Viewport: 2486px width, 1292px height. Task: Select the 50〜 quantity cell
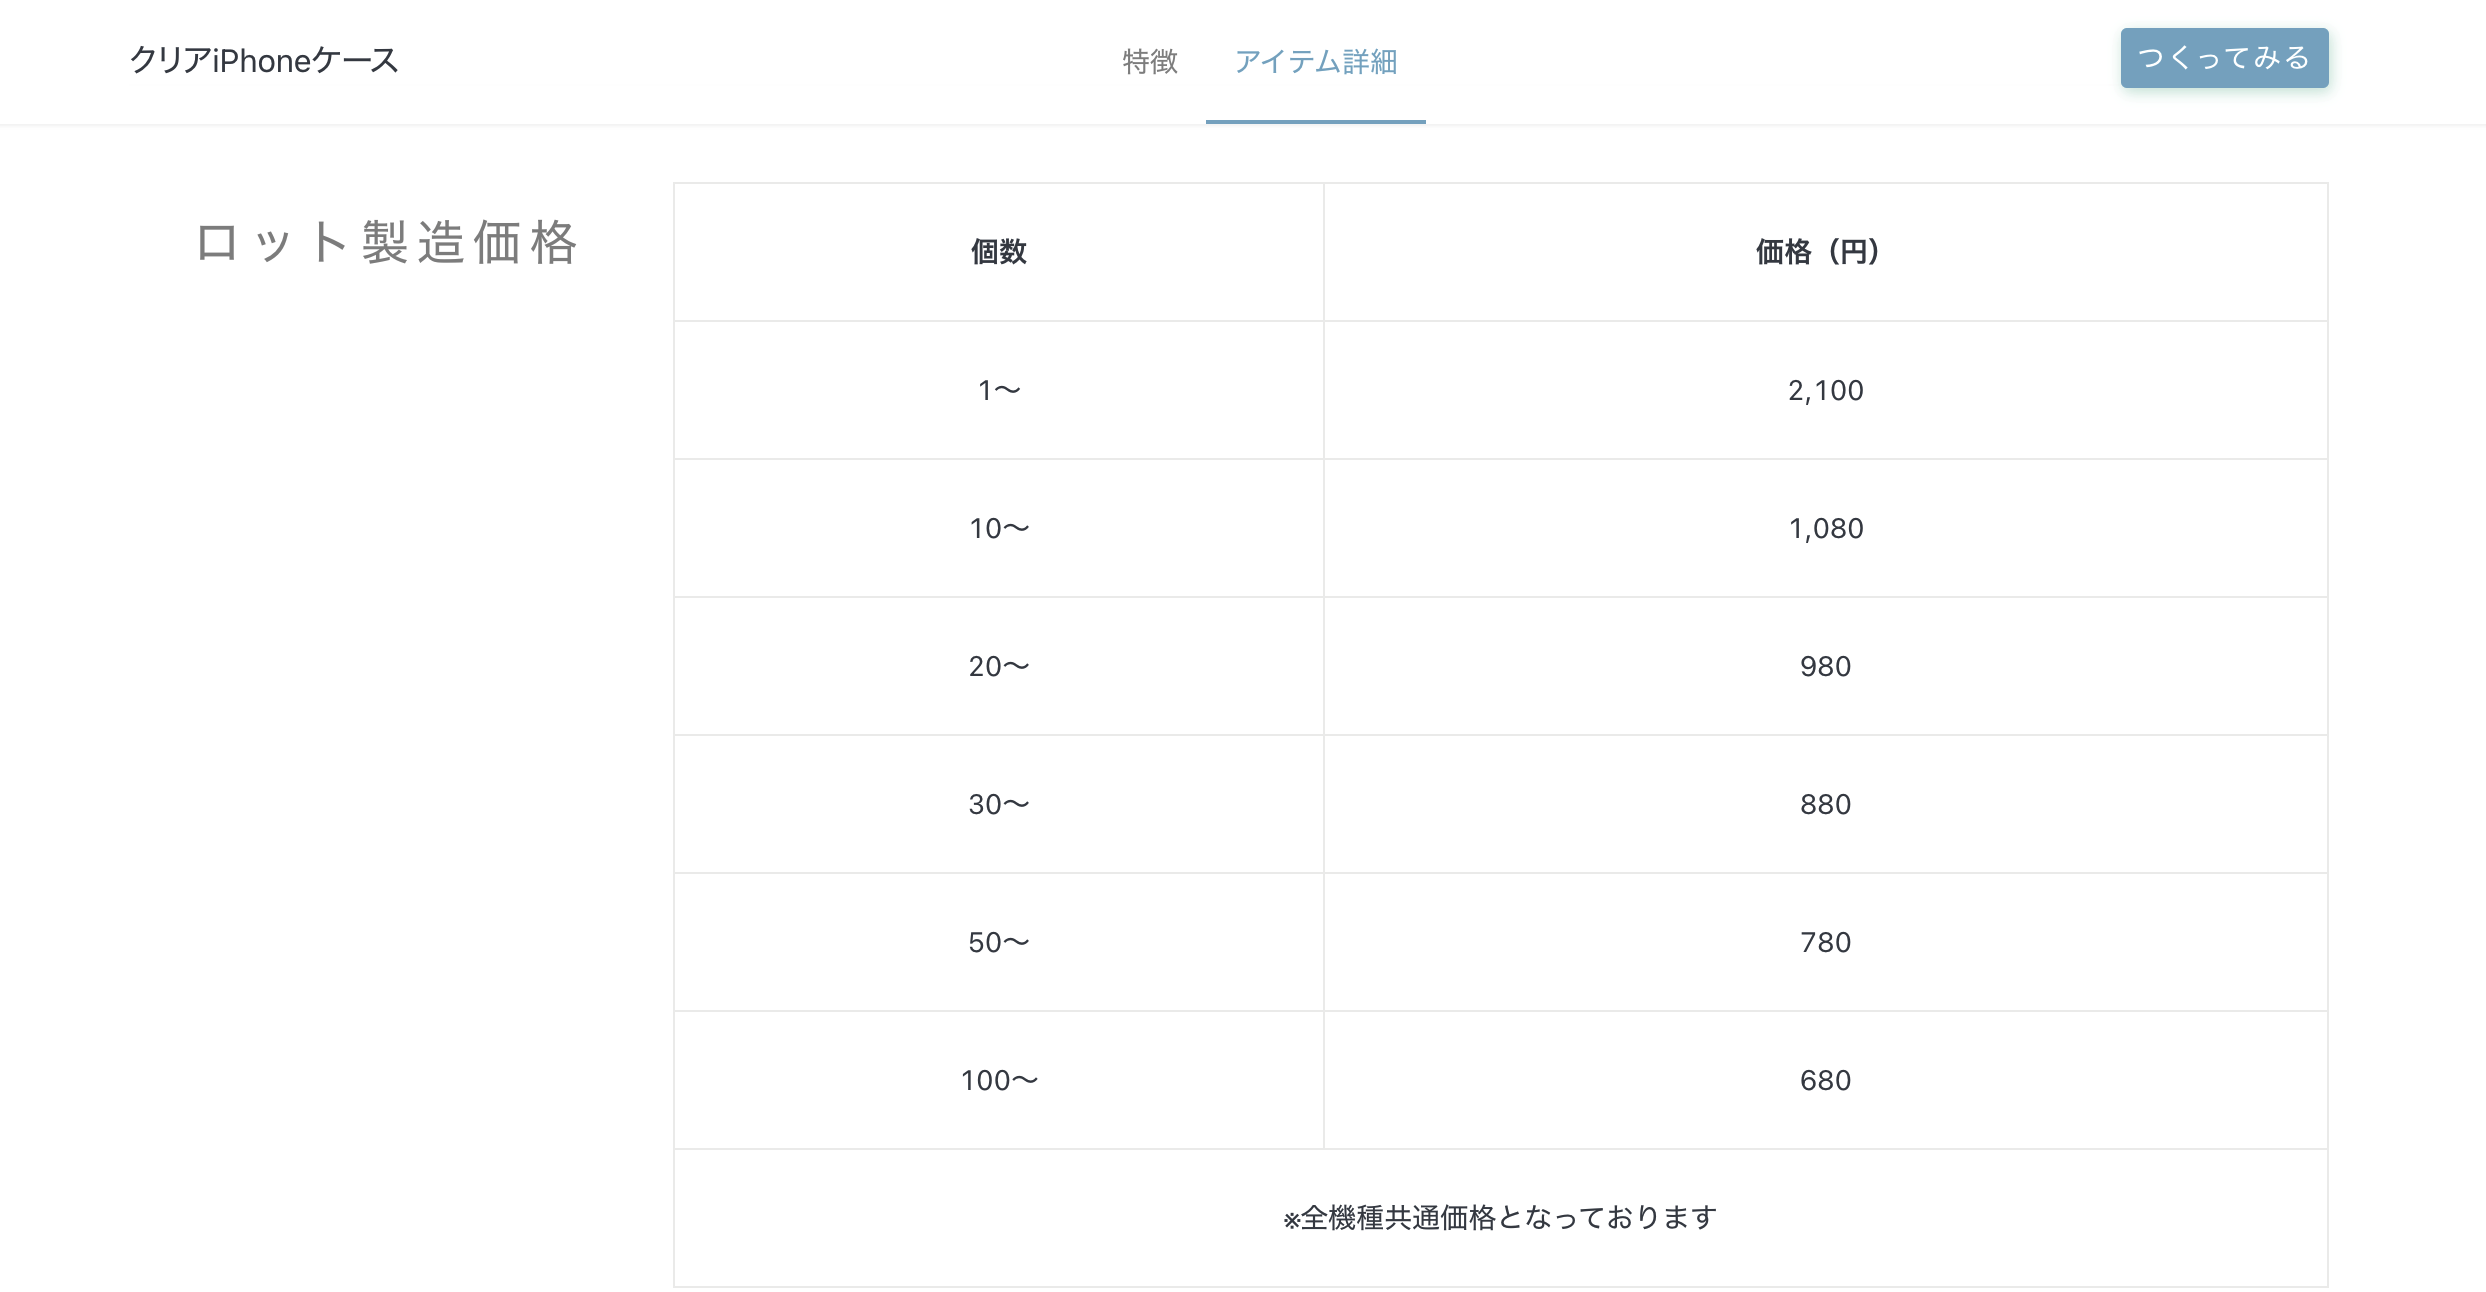coord(999,942)
